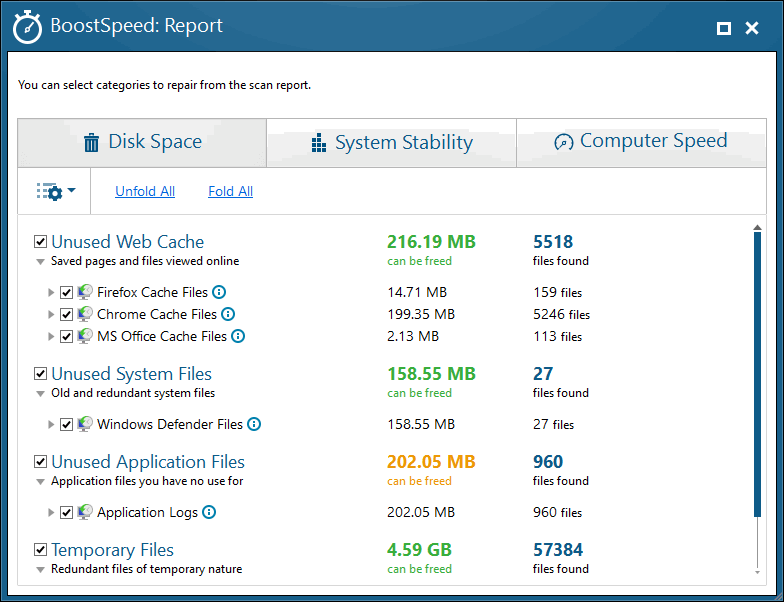Expand the Chrome Cache Files row

[50, 314]
